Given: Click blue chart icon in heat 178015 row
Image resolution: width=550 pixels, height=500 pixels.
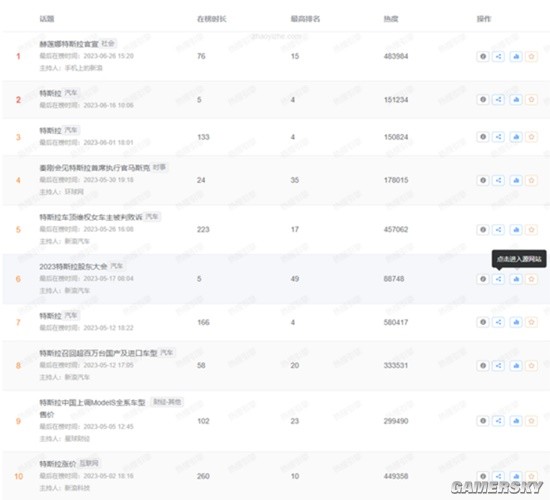Looking at the screenshot, I should (x=516, y=180).
